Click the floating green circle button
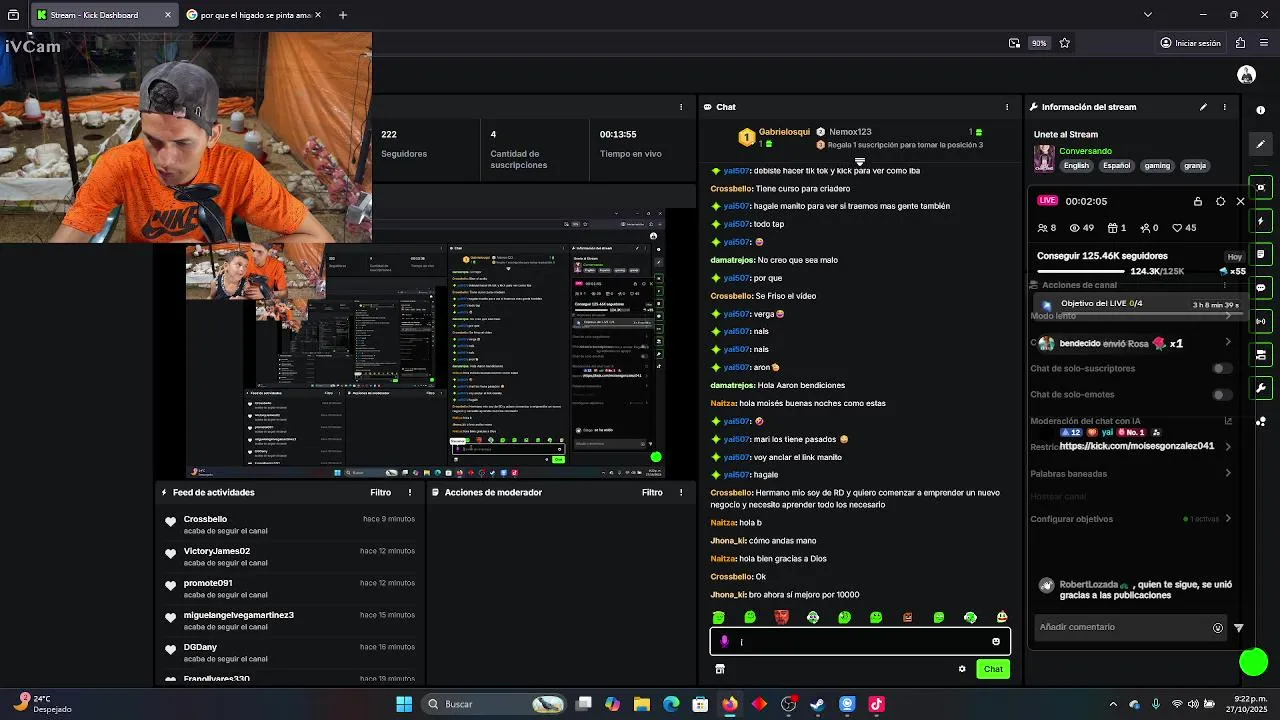The width and height of the screenshot is (1280, 720). [x=1253, y=662]
